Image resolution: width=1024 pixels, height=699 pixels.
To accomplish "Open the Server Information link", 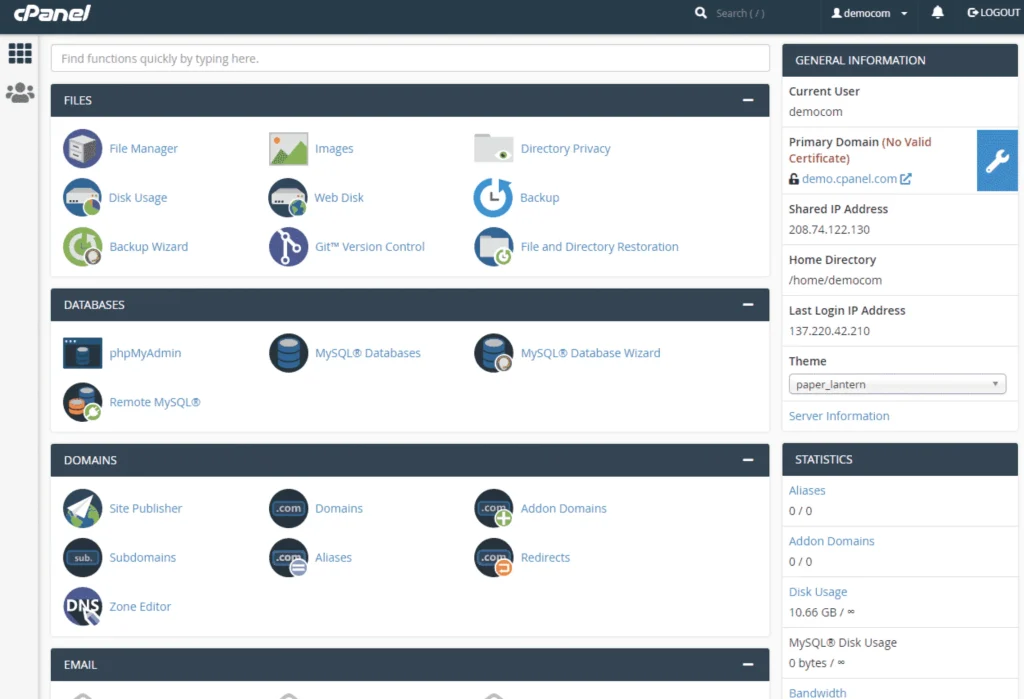I will pyautogui.click(x=839, y=415).
